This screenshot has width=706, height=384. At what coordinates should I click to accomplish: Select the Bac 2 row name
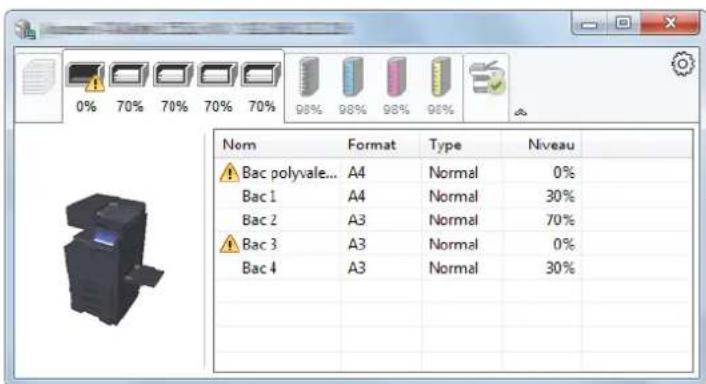coord(259,220)
